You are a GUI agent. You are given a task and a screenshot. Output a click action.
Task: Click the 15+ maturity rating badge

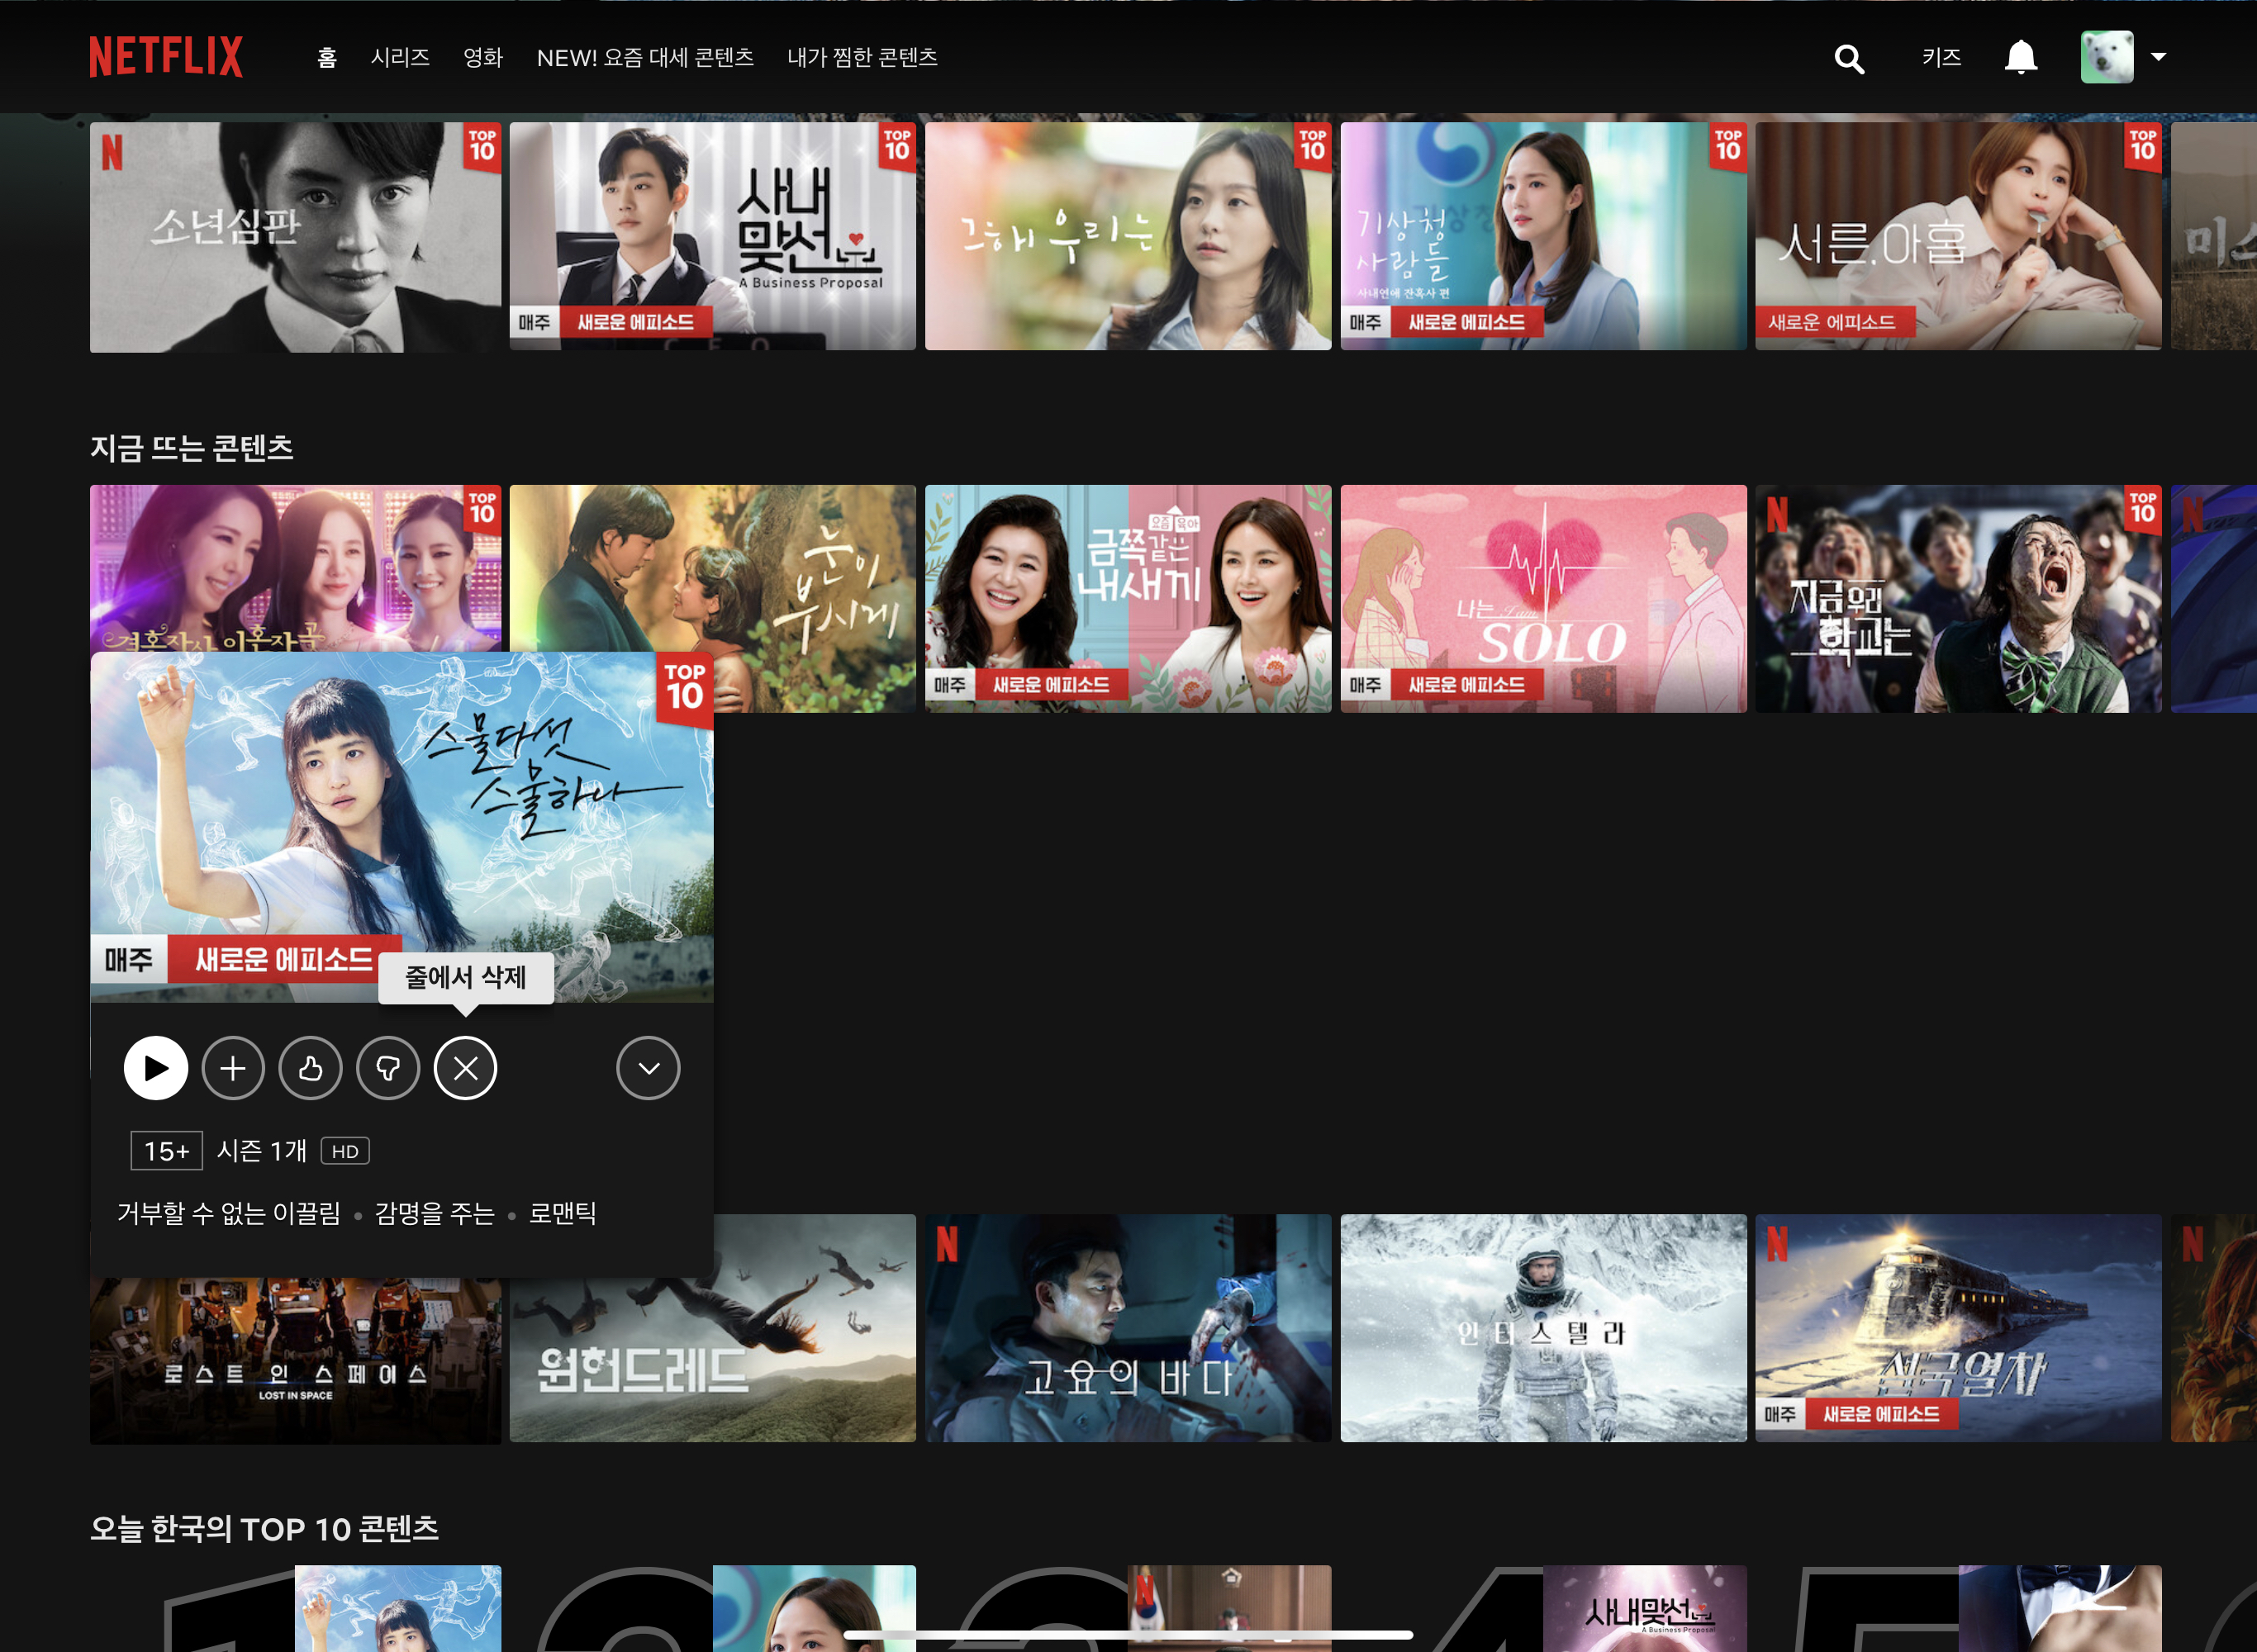[x=167, y=1151]
